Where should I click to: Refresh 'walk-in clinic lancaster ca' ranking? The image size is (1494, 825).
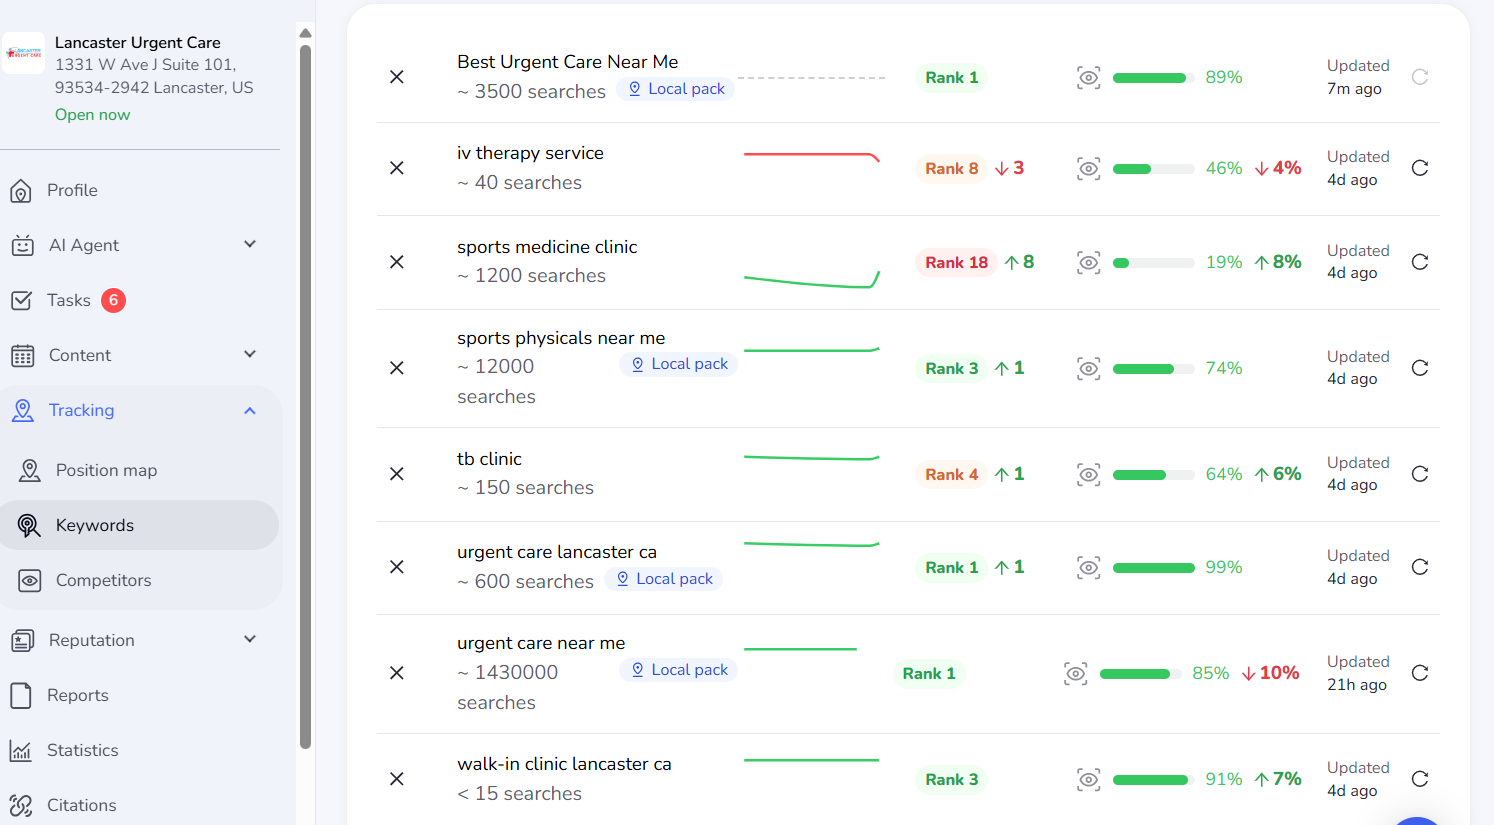coord(1419,779)
